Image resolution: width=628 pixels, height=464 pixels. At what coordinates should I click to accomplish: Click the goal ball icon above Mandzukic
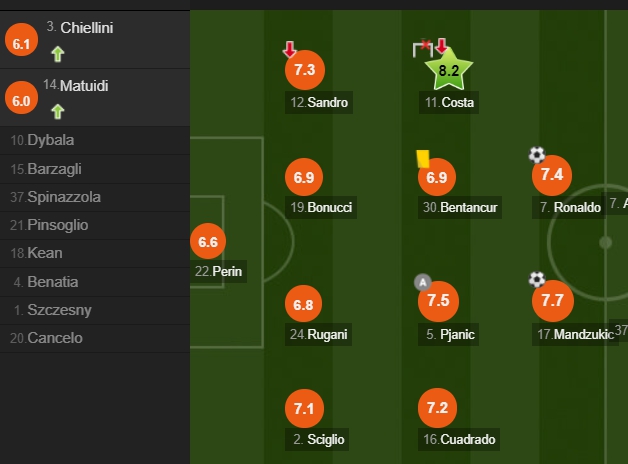coord(537,279)
